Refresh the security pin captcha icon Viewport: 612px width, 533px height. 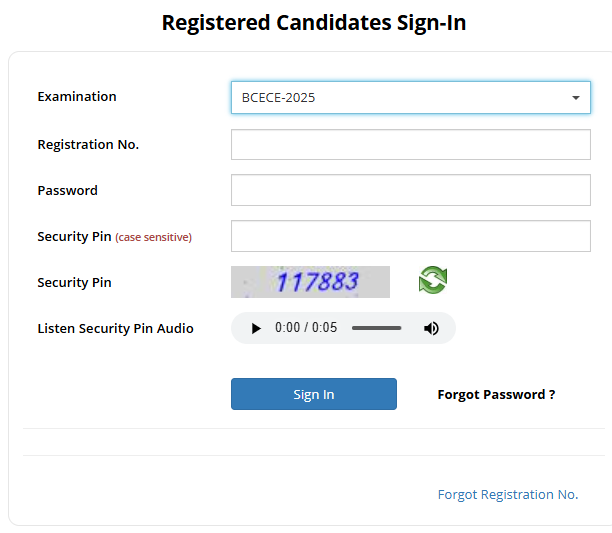point(432,280)
